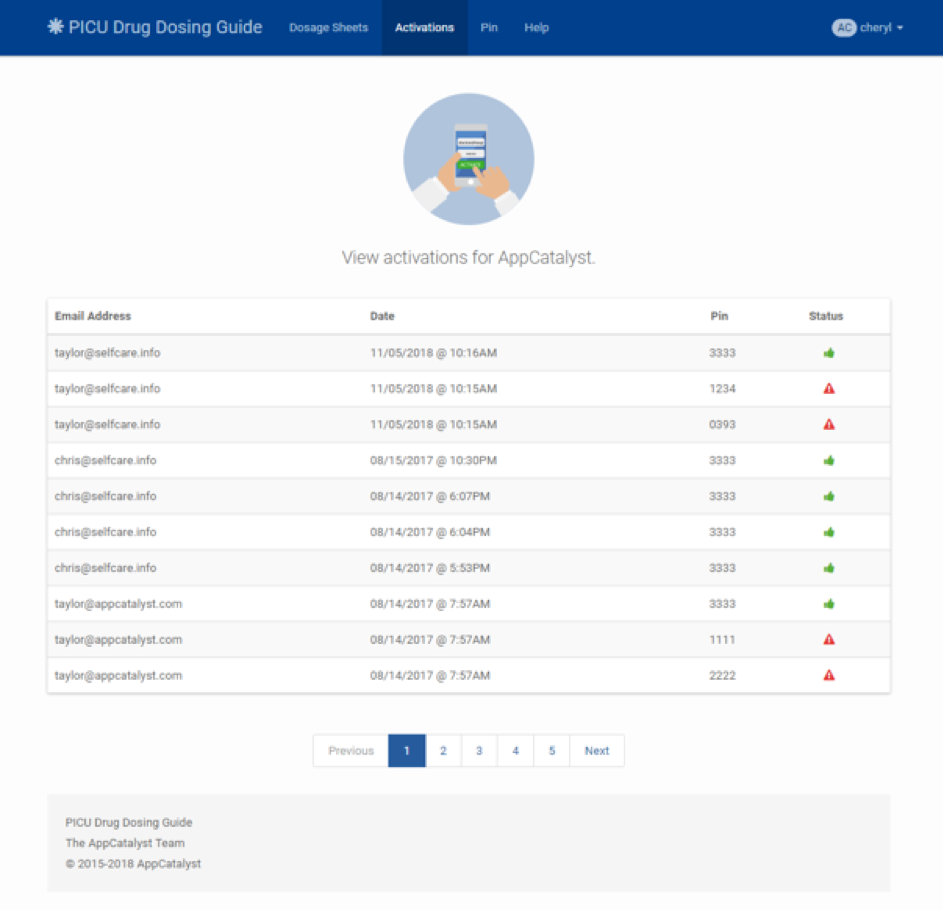Viewport: 943px width, 910px height.
Task: Click thumbs-up icon in 08/15/2017 10:30PM row
Action: click(x=829, y=461)
